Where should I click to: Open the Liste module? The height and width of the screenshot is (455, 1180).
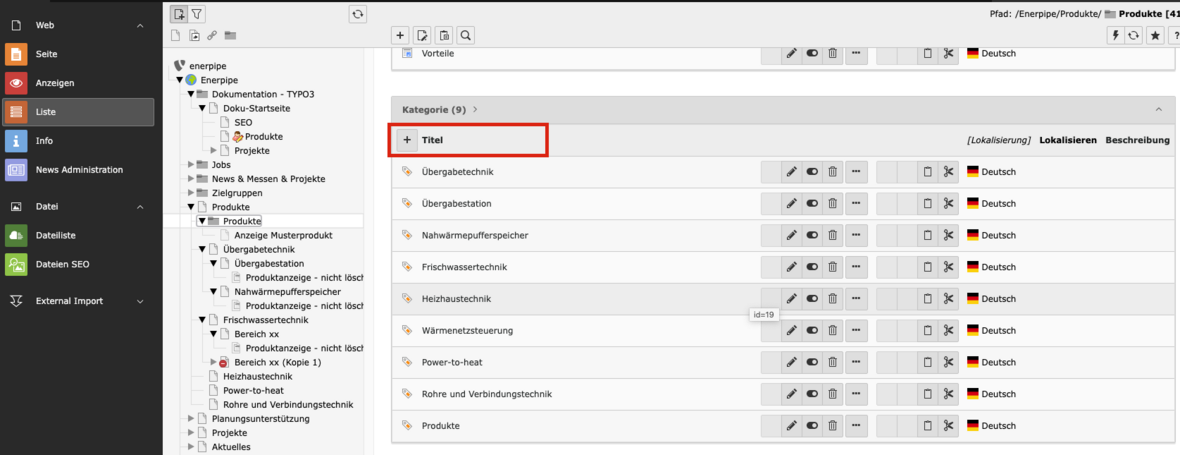[79, 112]
